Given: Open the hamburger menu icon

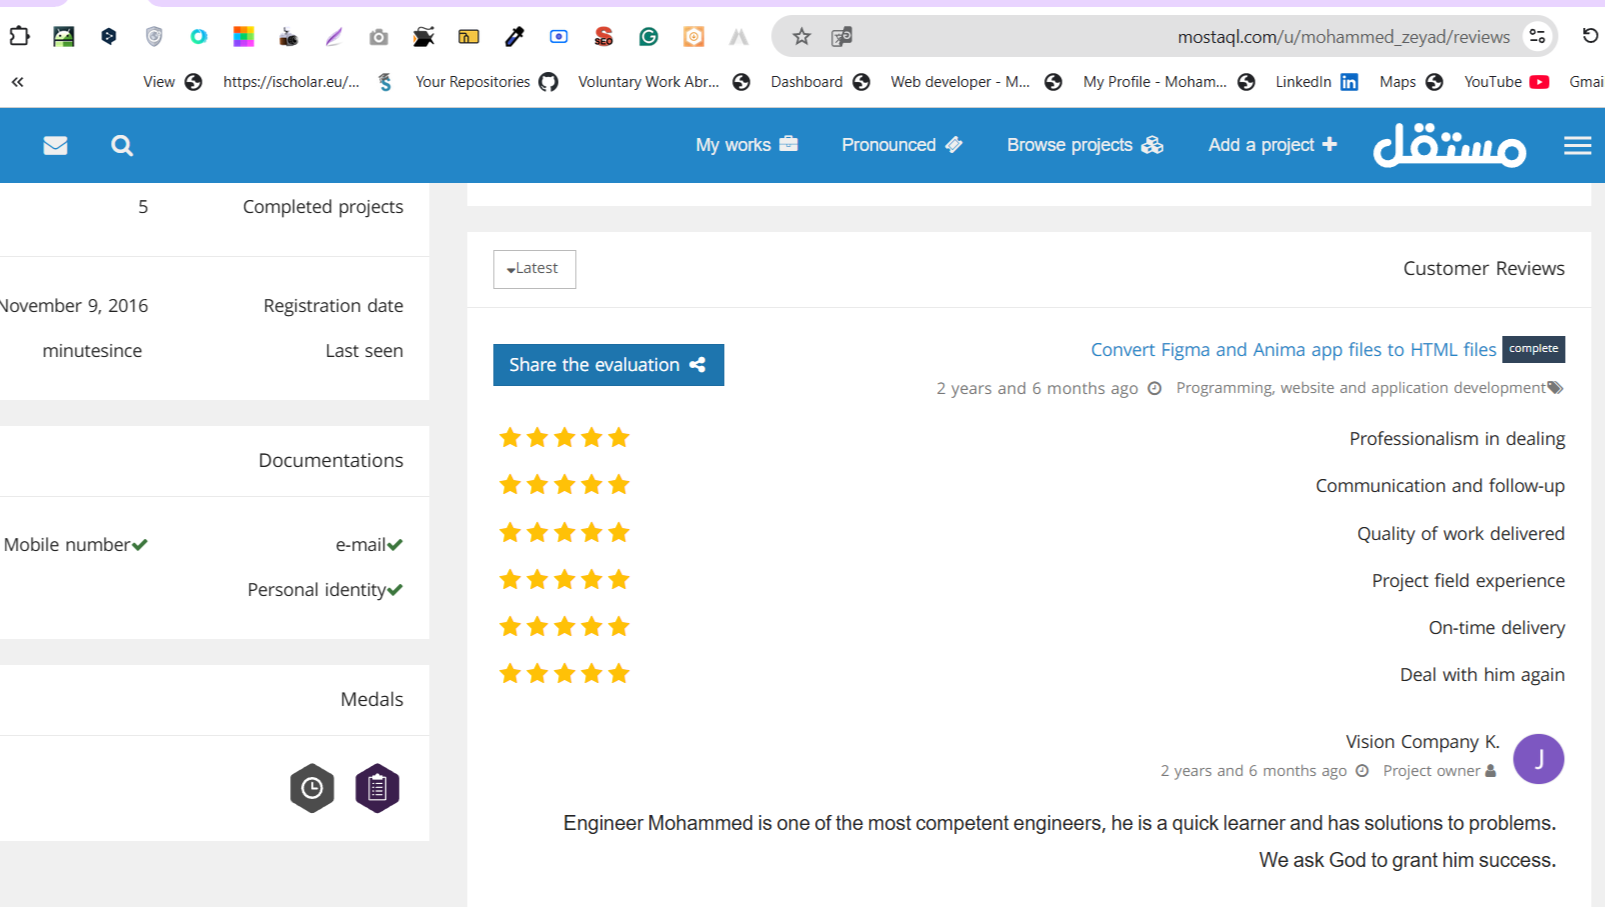Looking at the screenshot, I should (x=1577, y=146).
